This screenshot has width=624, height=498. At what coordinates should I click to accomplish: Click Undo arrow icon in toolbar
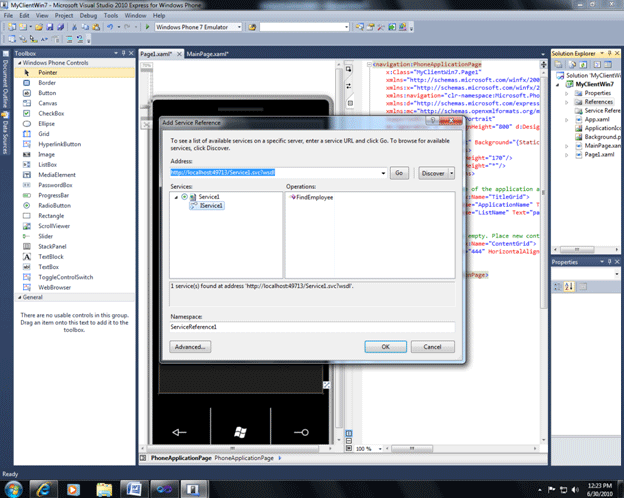(x=110, y=27)
